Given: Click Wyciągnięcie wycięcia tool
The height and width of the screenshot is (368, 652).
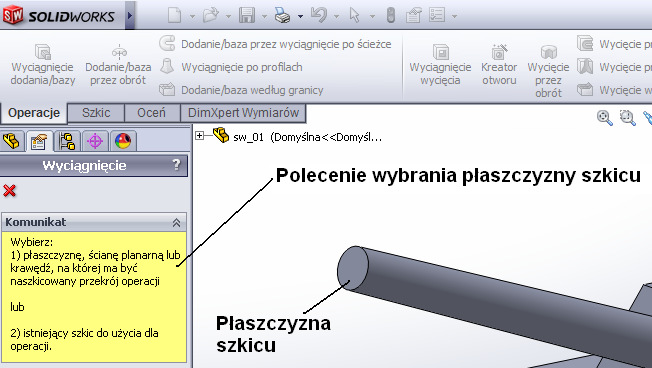Looking at the screenshot, I should pos(440,64).
